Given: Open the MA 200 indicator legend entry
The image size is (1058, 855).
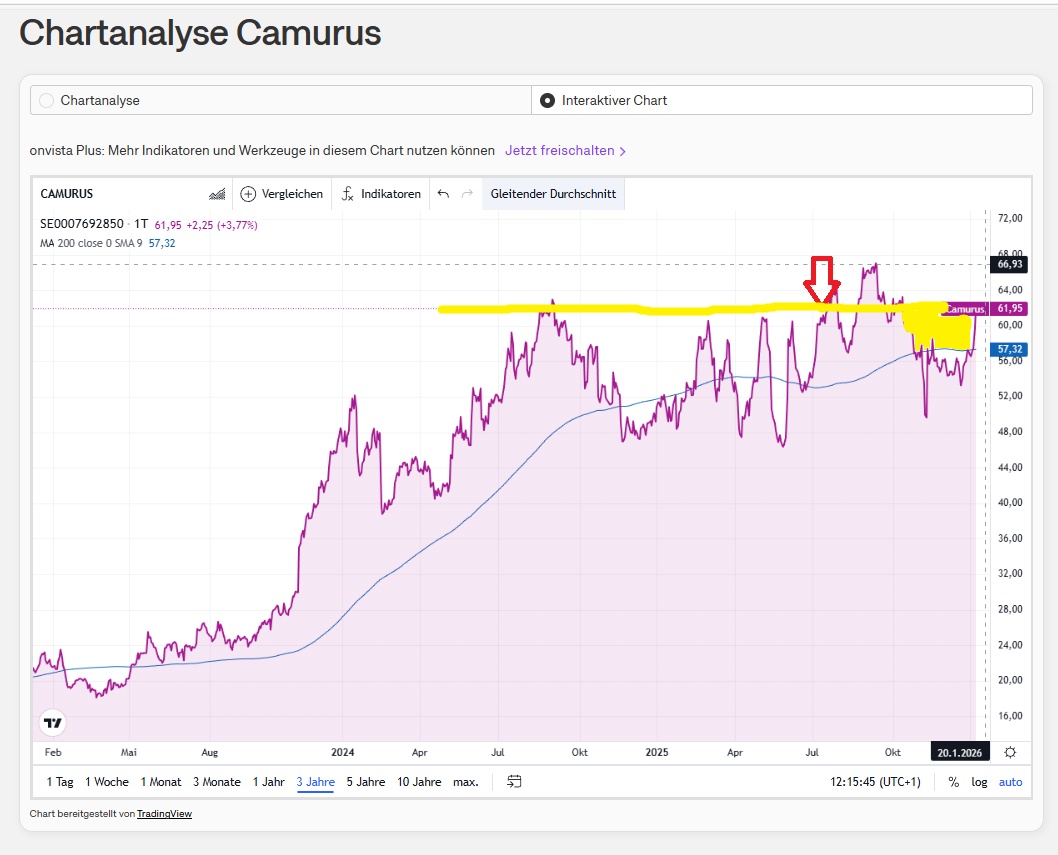Looking at the screenshot, I should (92, 243).
